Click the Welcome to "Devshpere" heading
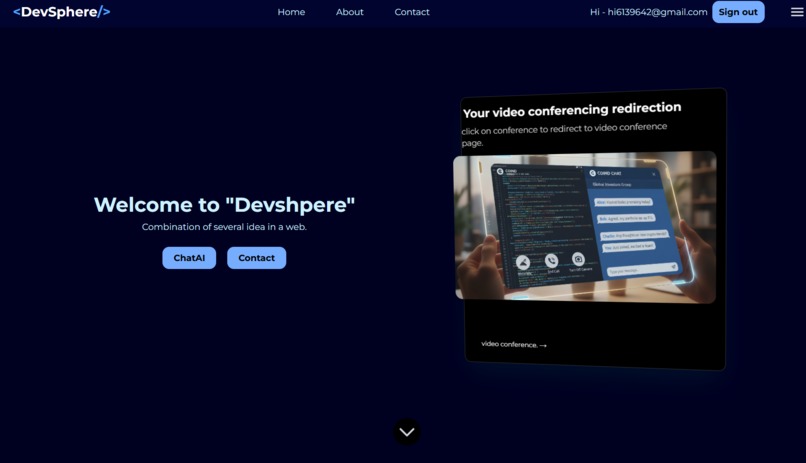This screenshot has width=806, height=463. click(224, 205)
